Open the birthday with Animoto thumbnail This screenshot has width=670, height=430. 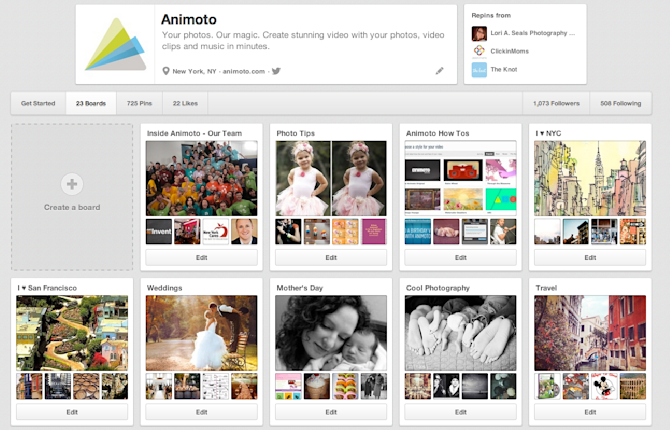coord(418,232)
